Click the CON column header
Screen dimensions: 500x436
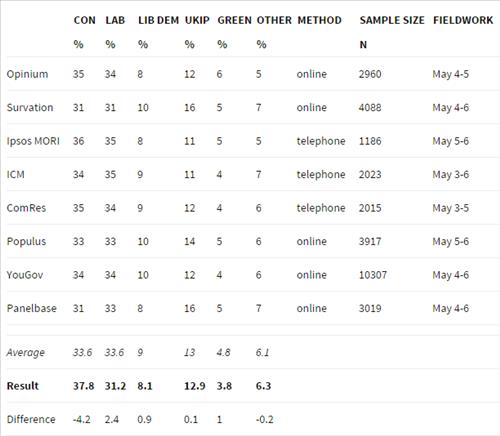[x=85, y=20]
